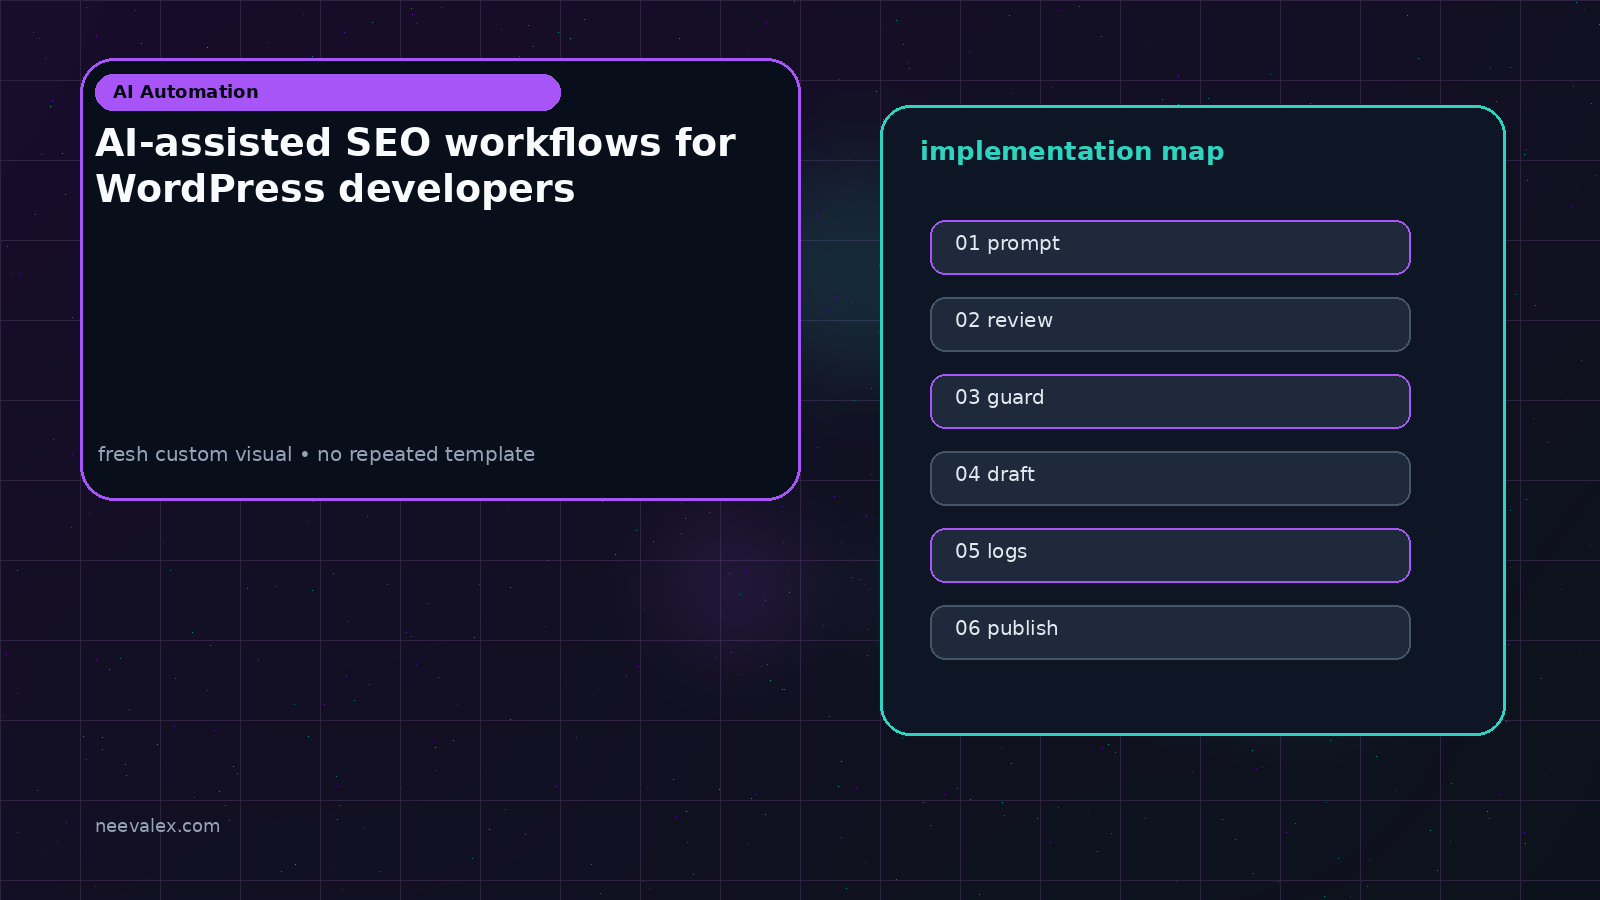This screenshot has height=900, width=1600.
Task: Select the '06 publish' step
Action: [x=1170, y=632]
